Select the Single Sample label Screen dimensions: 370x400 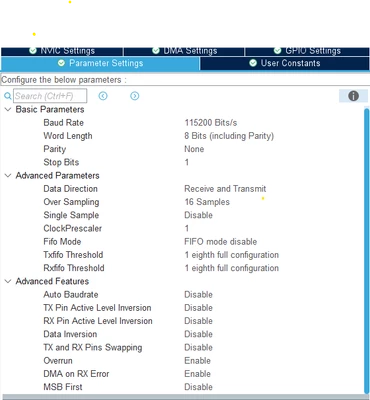click(x=71, y=215)
